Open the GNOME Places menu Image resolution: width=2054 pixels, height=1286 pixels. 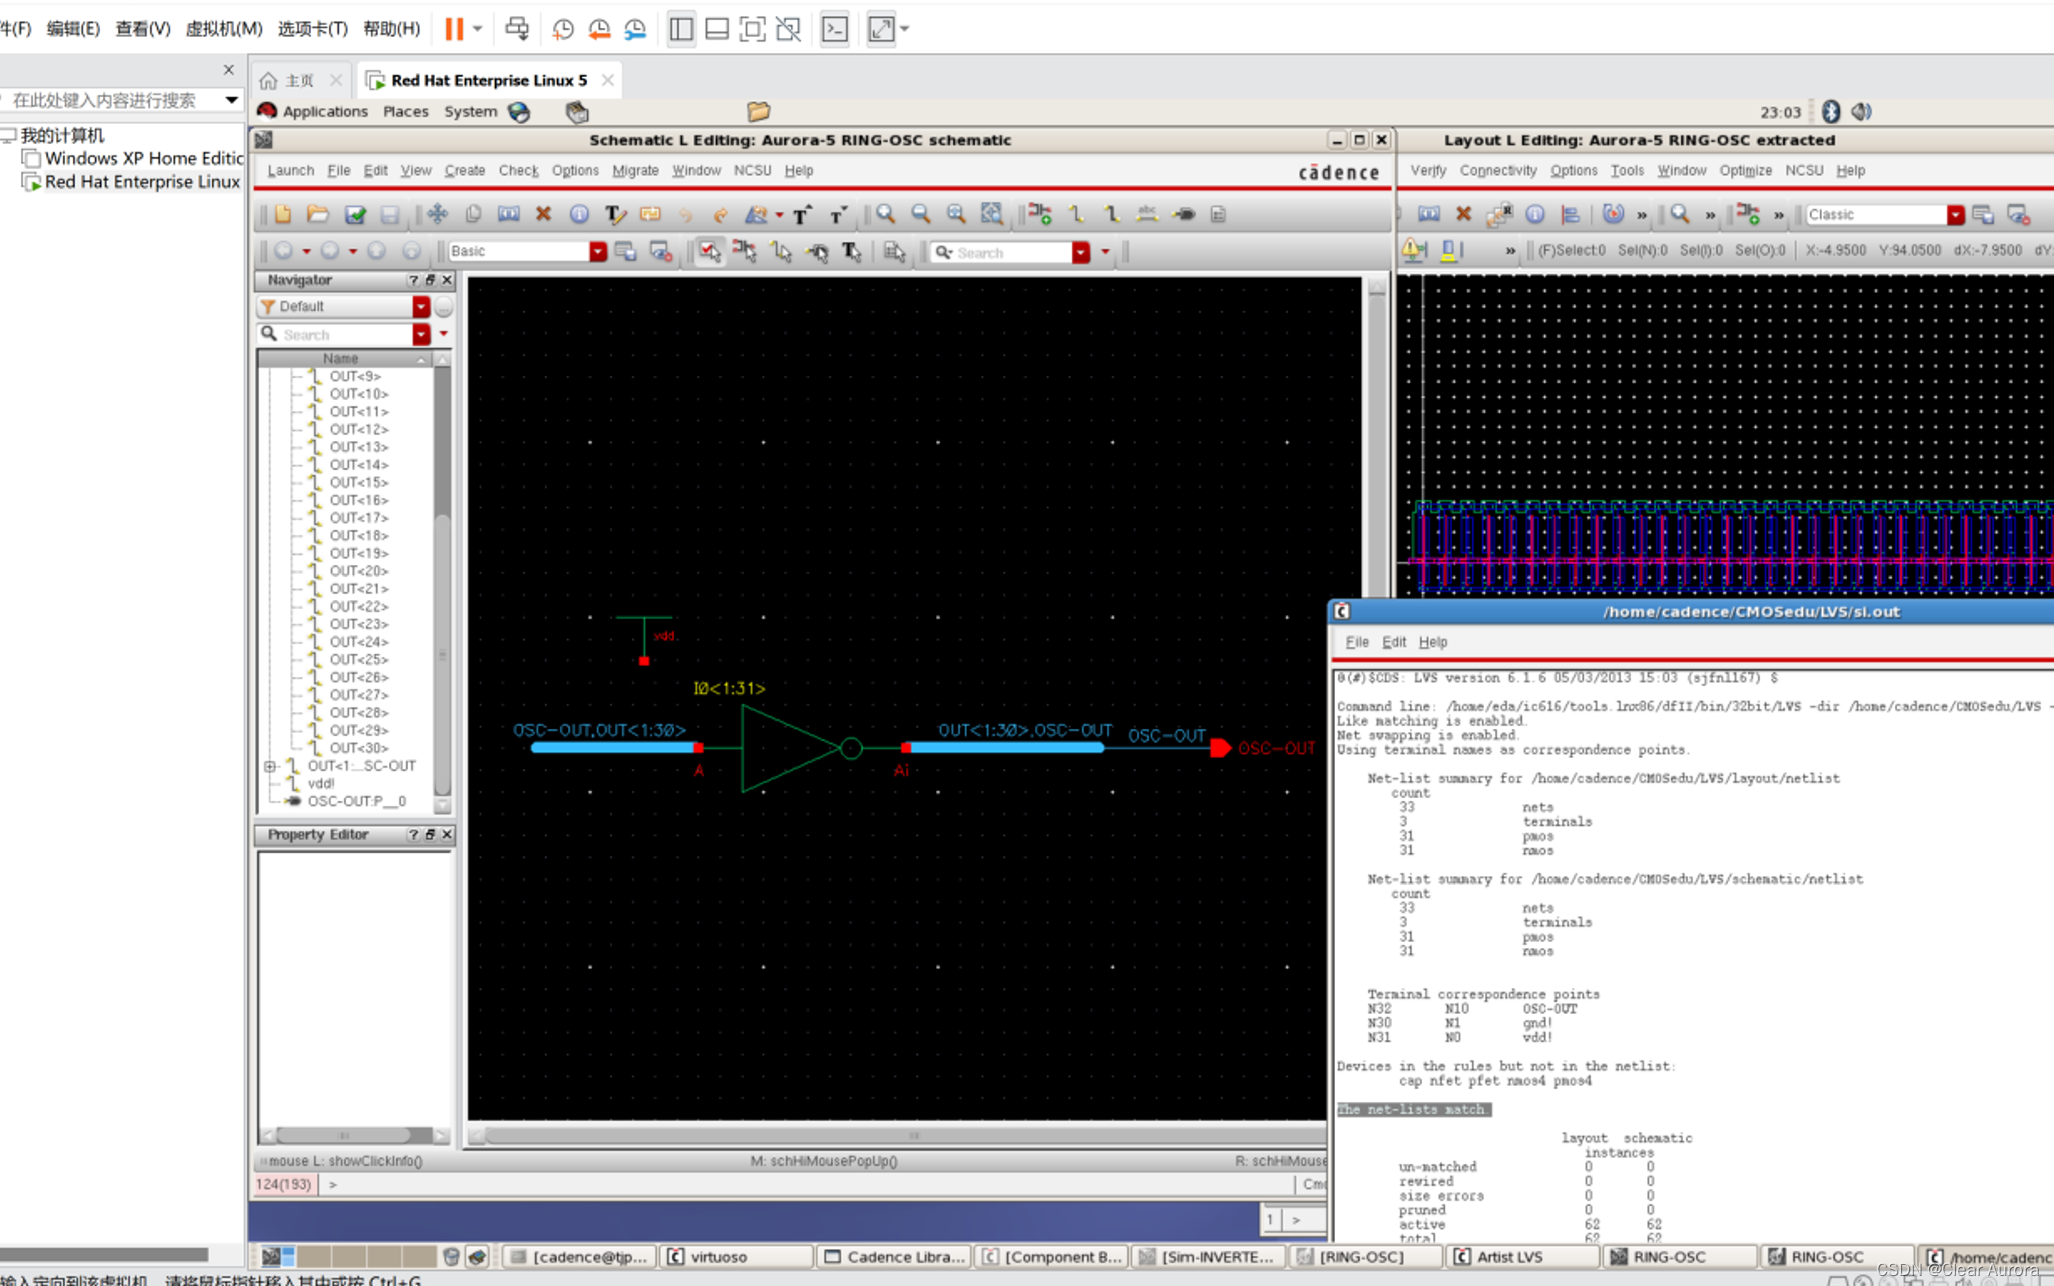tap(405, 111)
